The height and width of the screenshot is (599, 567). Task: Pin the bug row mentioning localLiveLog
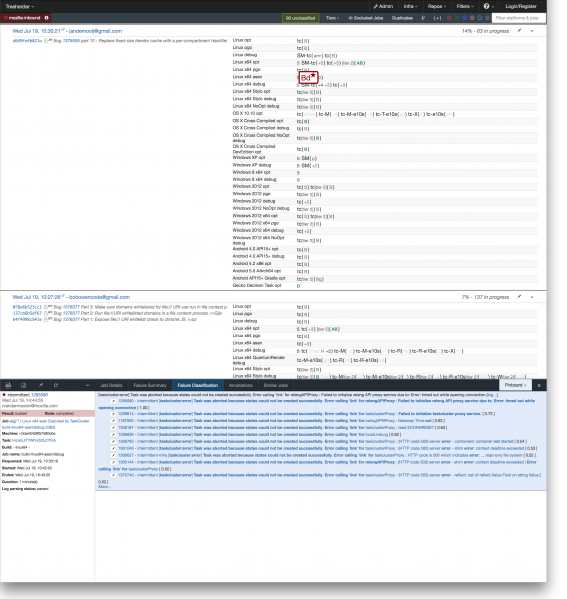113,434
